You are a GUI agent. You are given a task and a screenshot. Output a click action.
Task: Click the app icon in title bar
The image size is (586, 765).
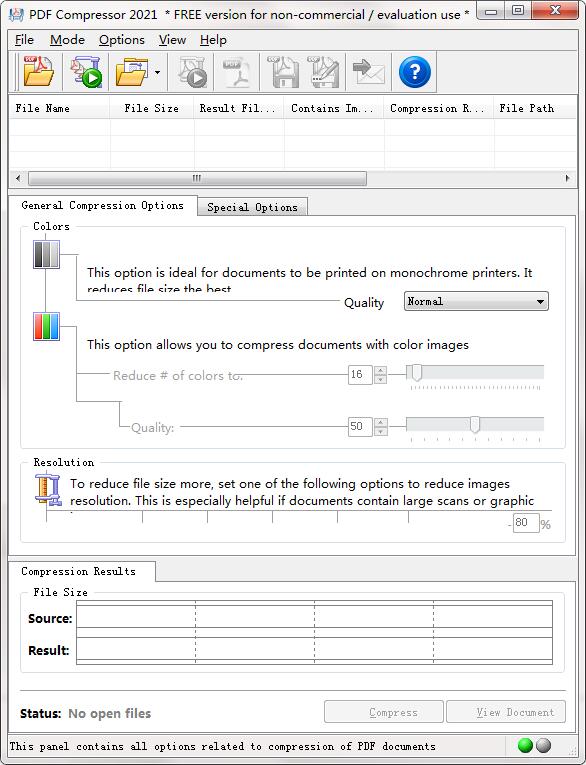pos(16,14)
